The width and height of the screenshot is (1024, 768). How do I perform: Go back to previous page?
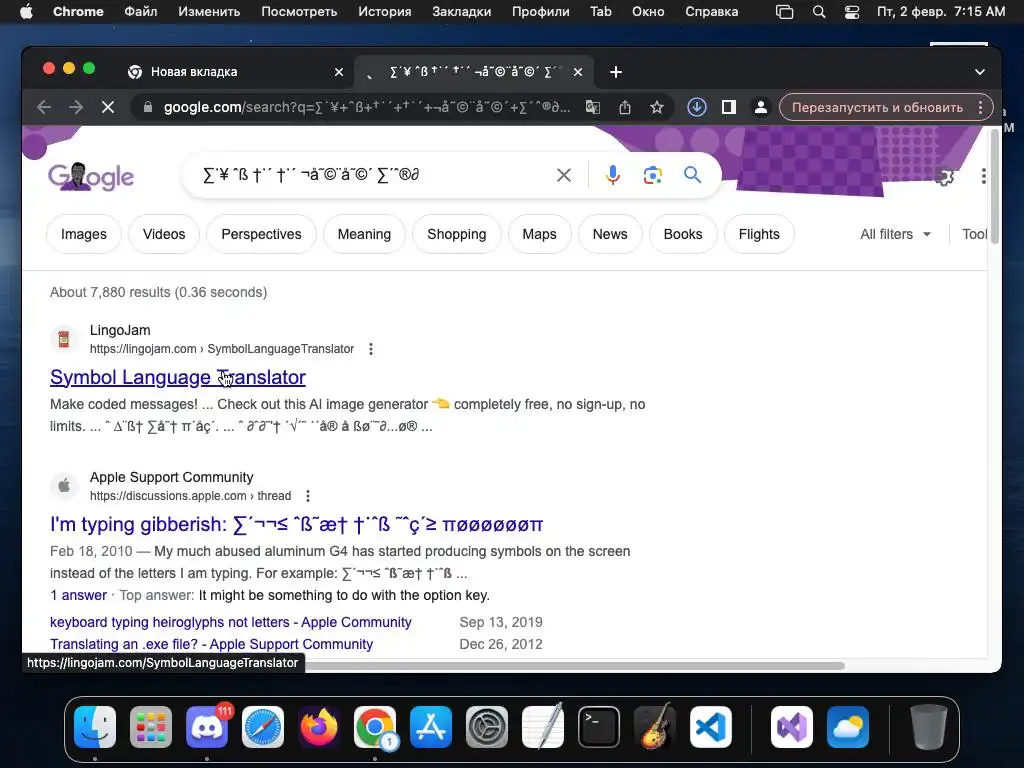coord(44,107)
